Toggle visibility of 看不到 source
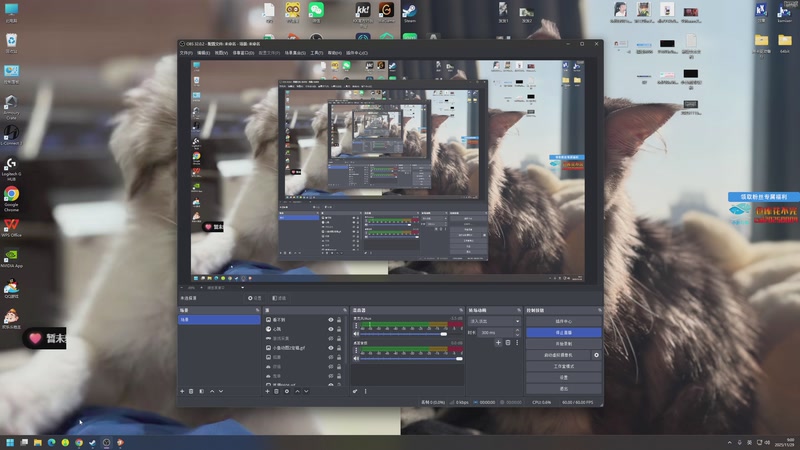 point(331,320)
